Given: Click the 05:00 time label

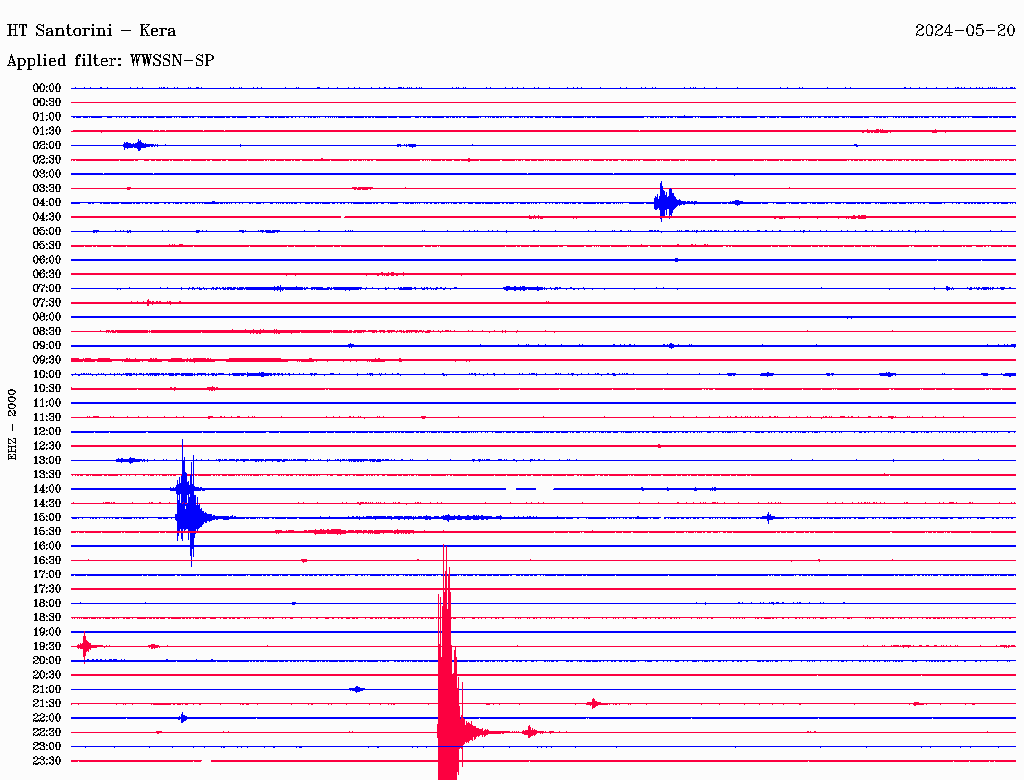Looking at the screenshot, I should tap(47, 231).
